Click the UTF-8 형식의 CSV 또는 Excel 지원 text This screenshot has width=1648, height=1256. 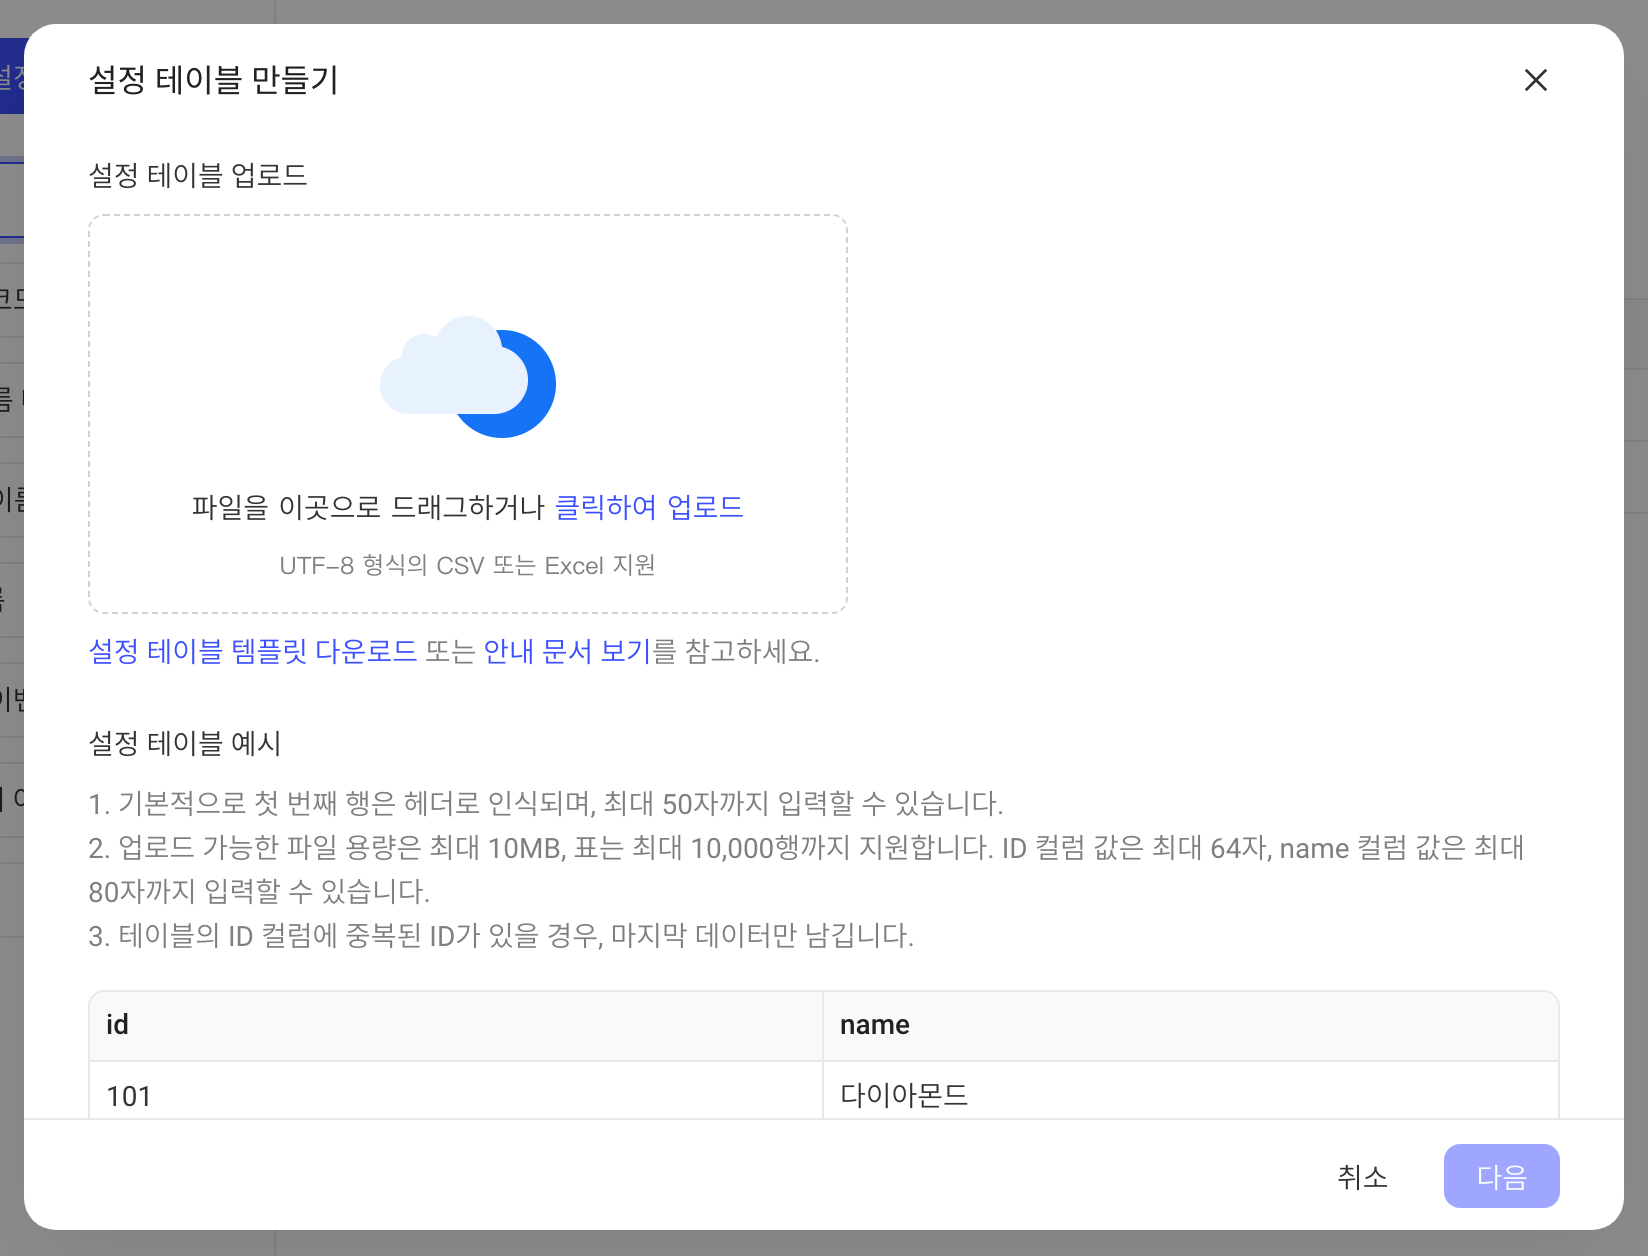click(468, 565)
